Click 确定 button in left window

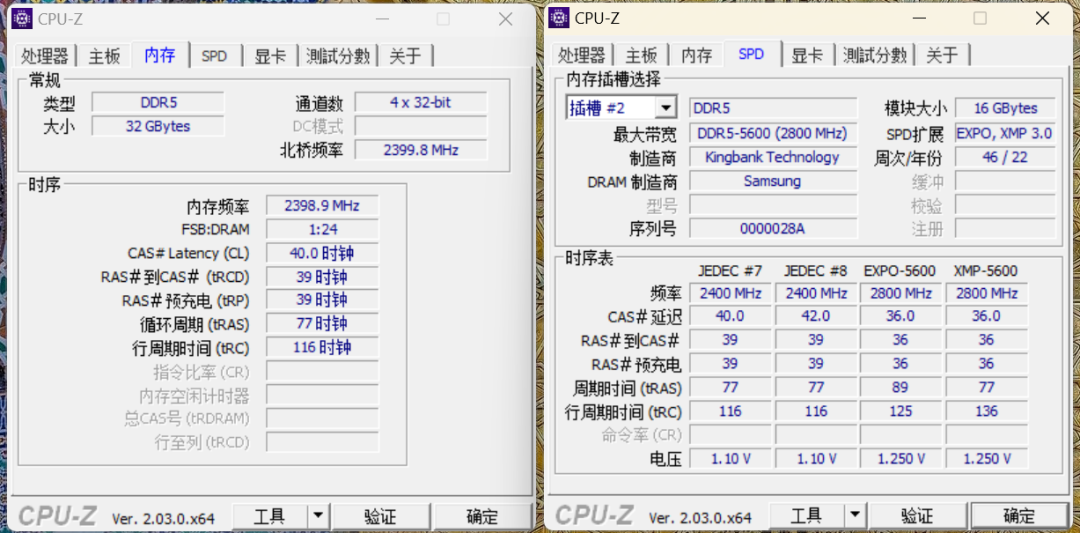pos(482,516)
